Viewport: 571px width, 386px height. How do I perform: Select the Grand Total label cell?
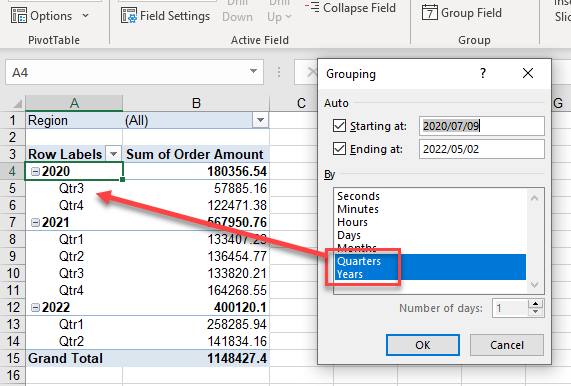pyautogui.click(x=74, y=358)
